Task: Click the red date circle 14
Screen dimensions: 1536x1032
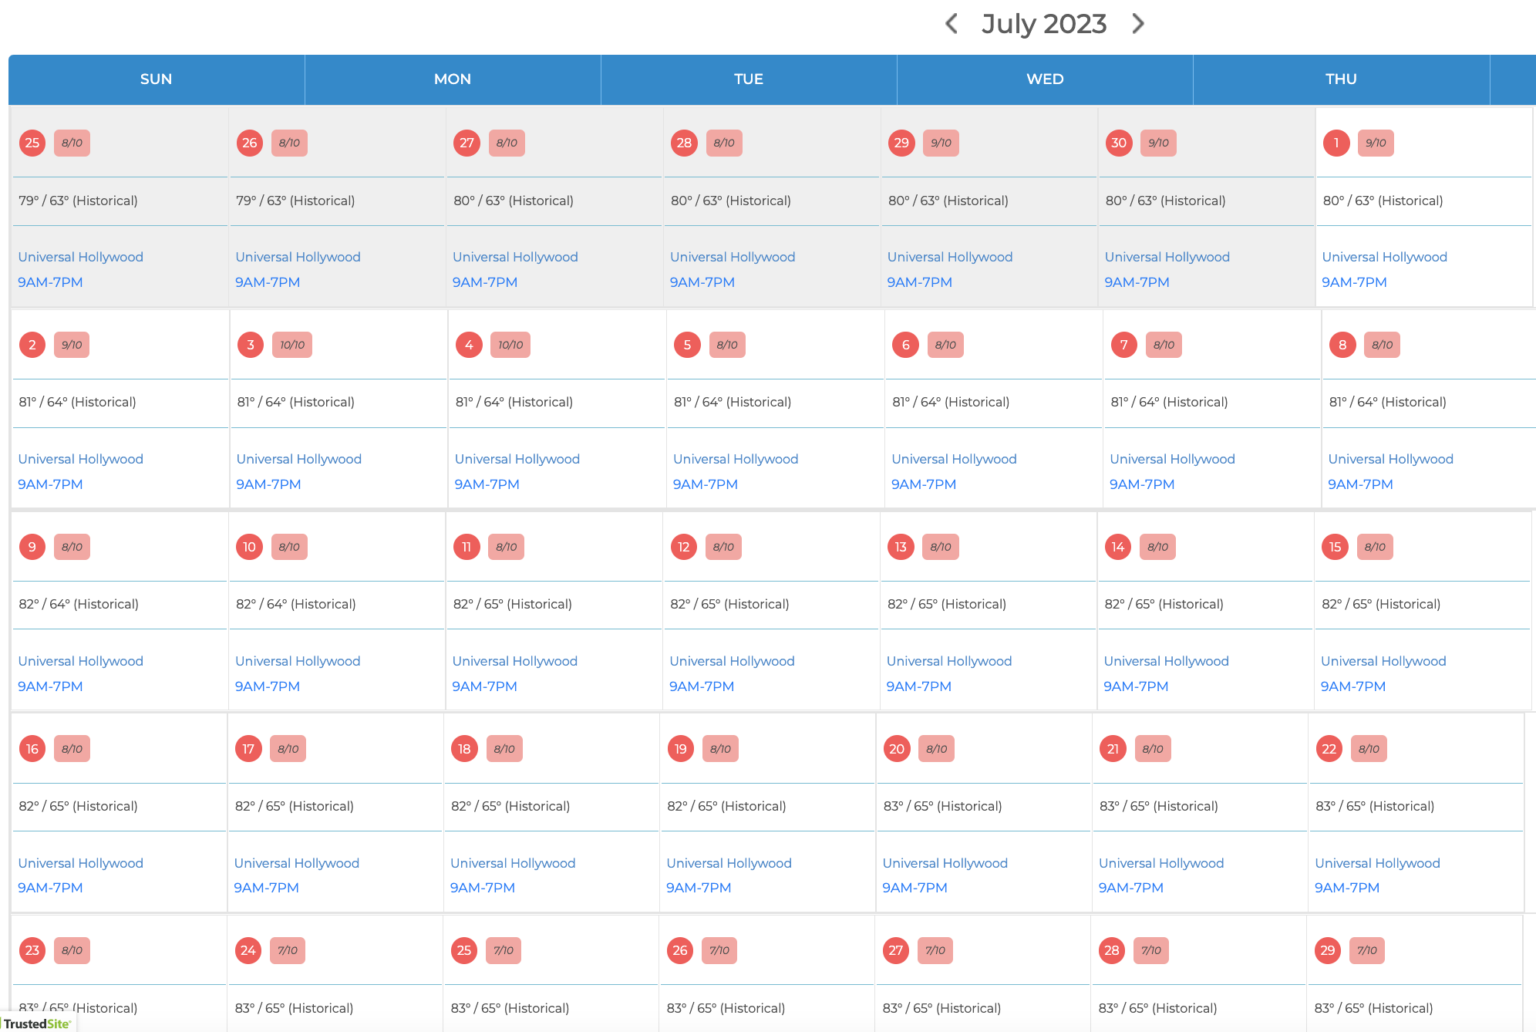Action: (x=1118, y=547)
